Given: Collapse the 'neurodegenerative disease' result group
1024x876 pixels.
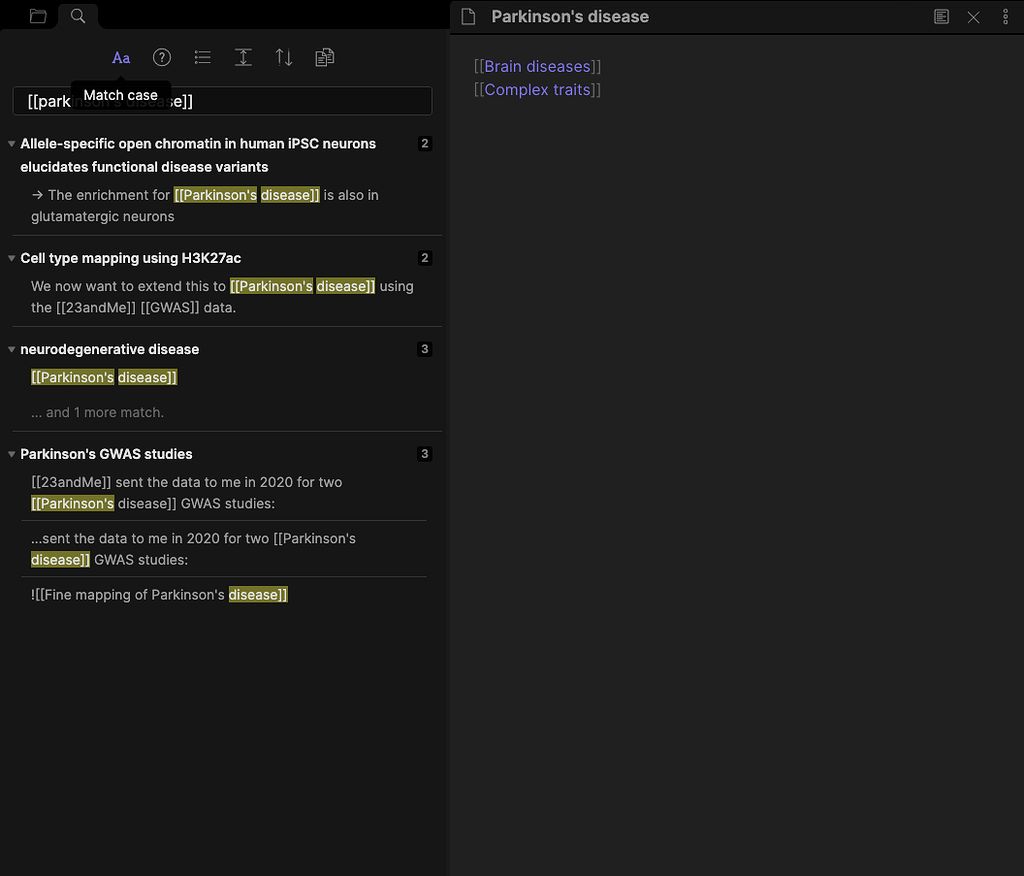Looking at the screenshot, I should click(11, 349).
